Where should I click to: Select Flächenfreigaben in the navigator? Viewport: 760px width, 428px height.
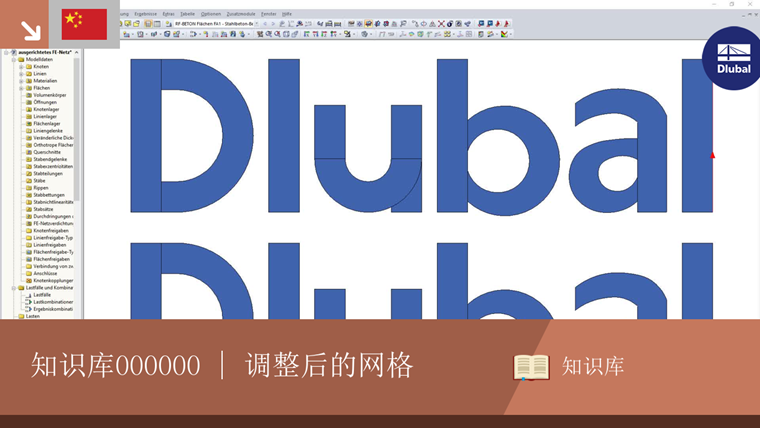[51, 259]
